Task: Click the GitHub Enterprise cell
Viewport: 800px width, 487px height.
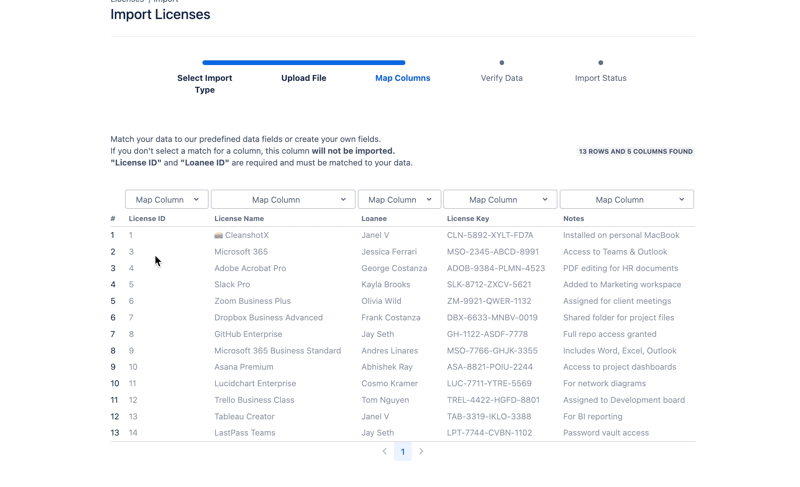Action: [248, 334]
